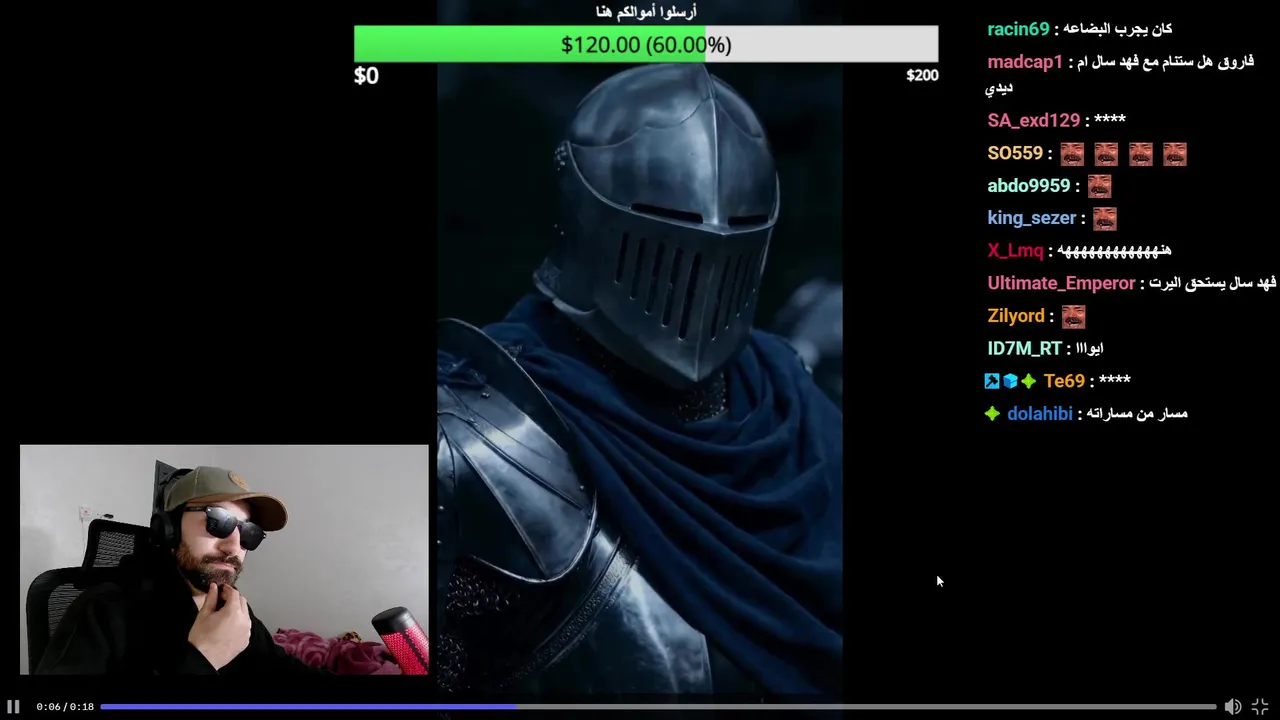
Task: Click first face emote in SO559's message
Action: click(1072, 154)
